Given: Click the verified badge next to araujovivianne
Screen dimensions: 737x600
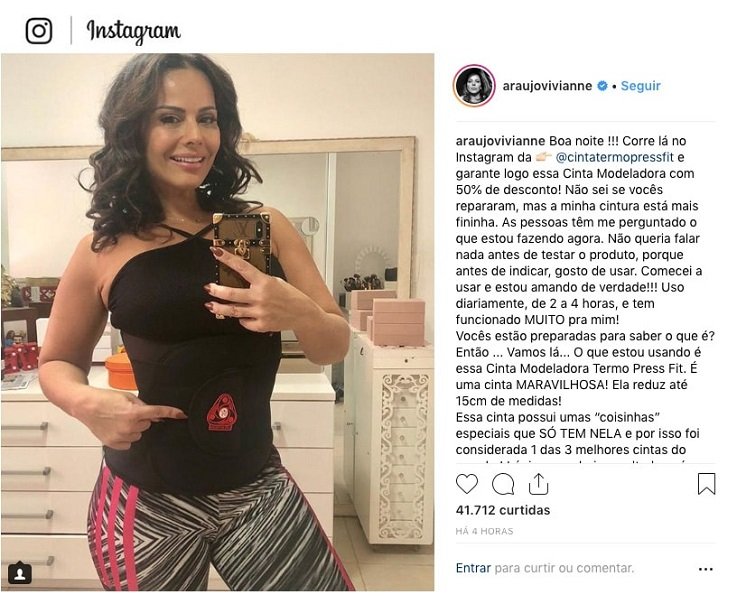Looking at the screenshot, I should (602, 86).
